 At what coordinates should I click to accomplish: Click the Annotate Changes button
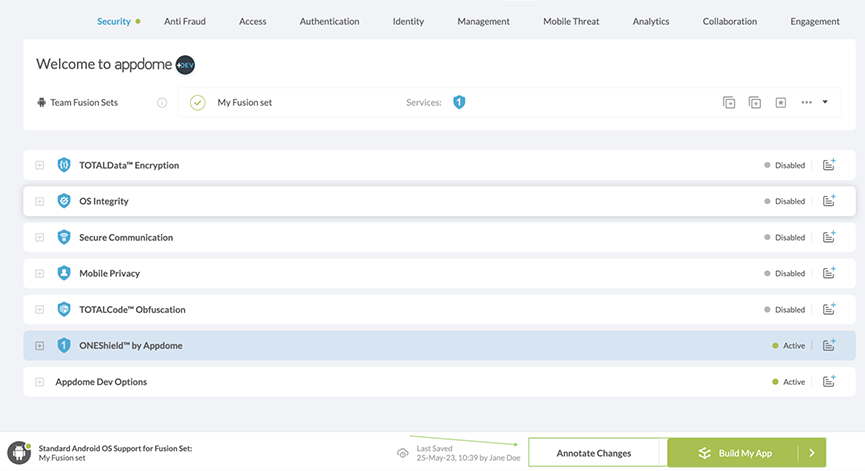594,453
